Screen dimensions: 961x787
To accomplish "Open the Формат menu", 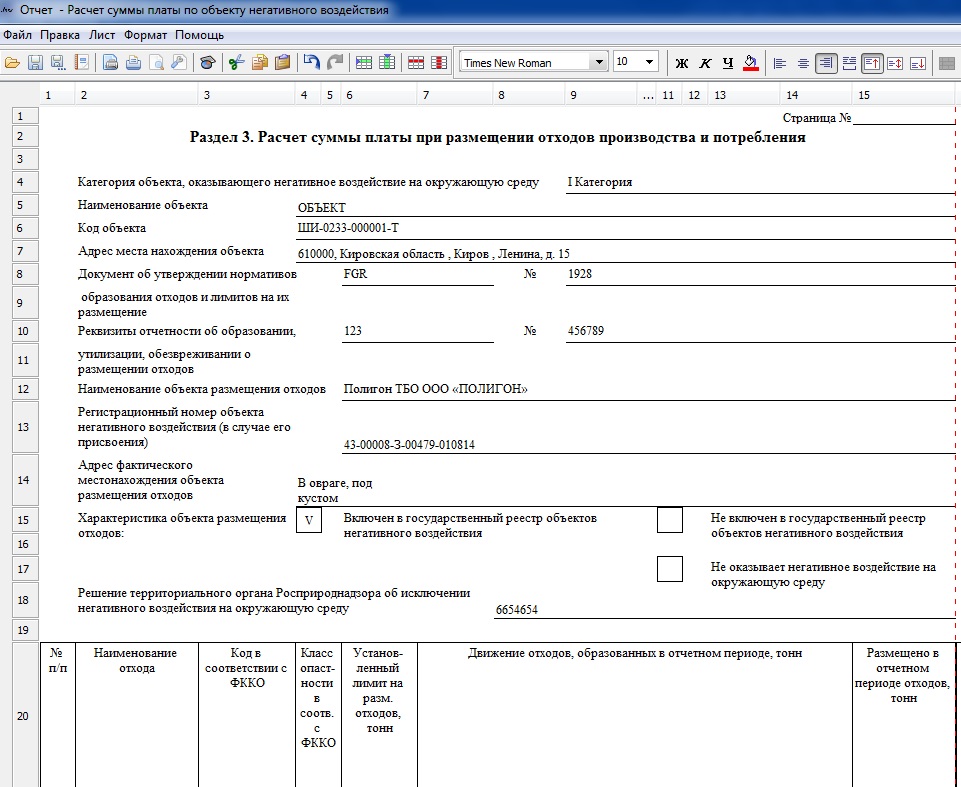I will pos(145,35).
